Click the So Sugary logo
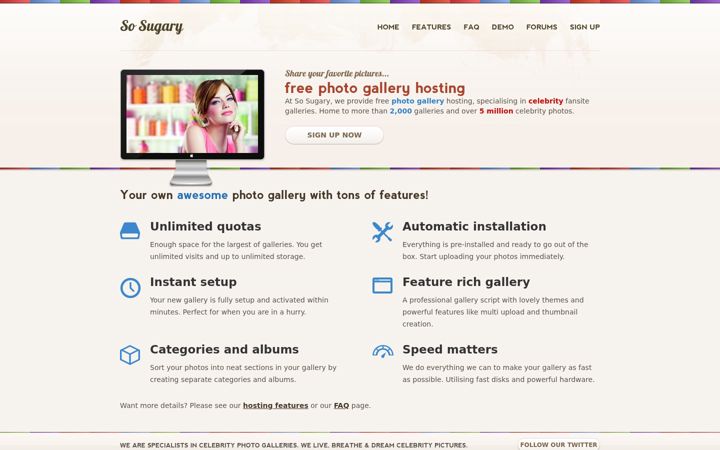Screen dimensions: 720x450 tap(152, 27)
